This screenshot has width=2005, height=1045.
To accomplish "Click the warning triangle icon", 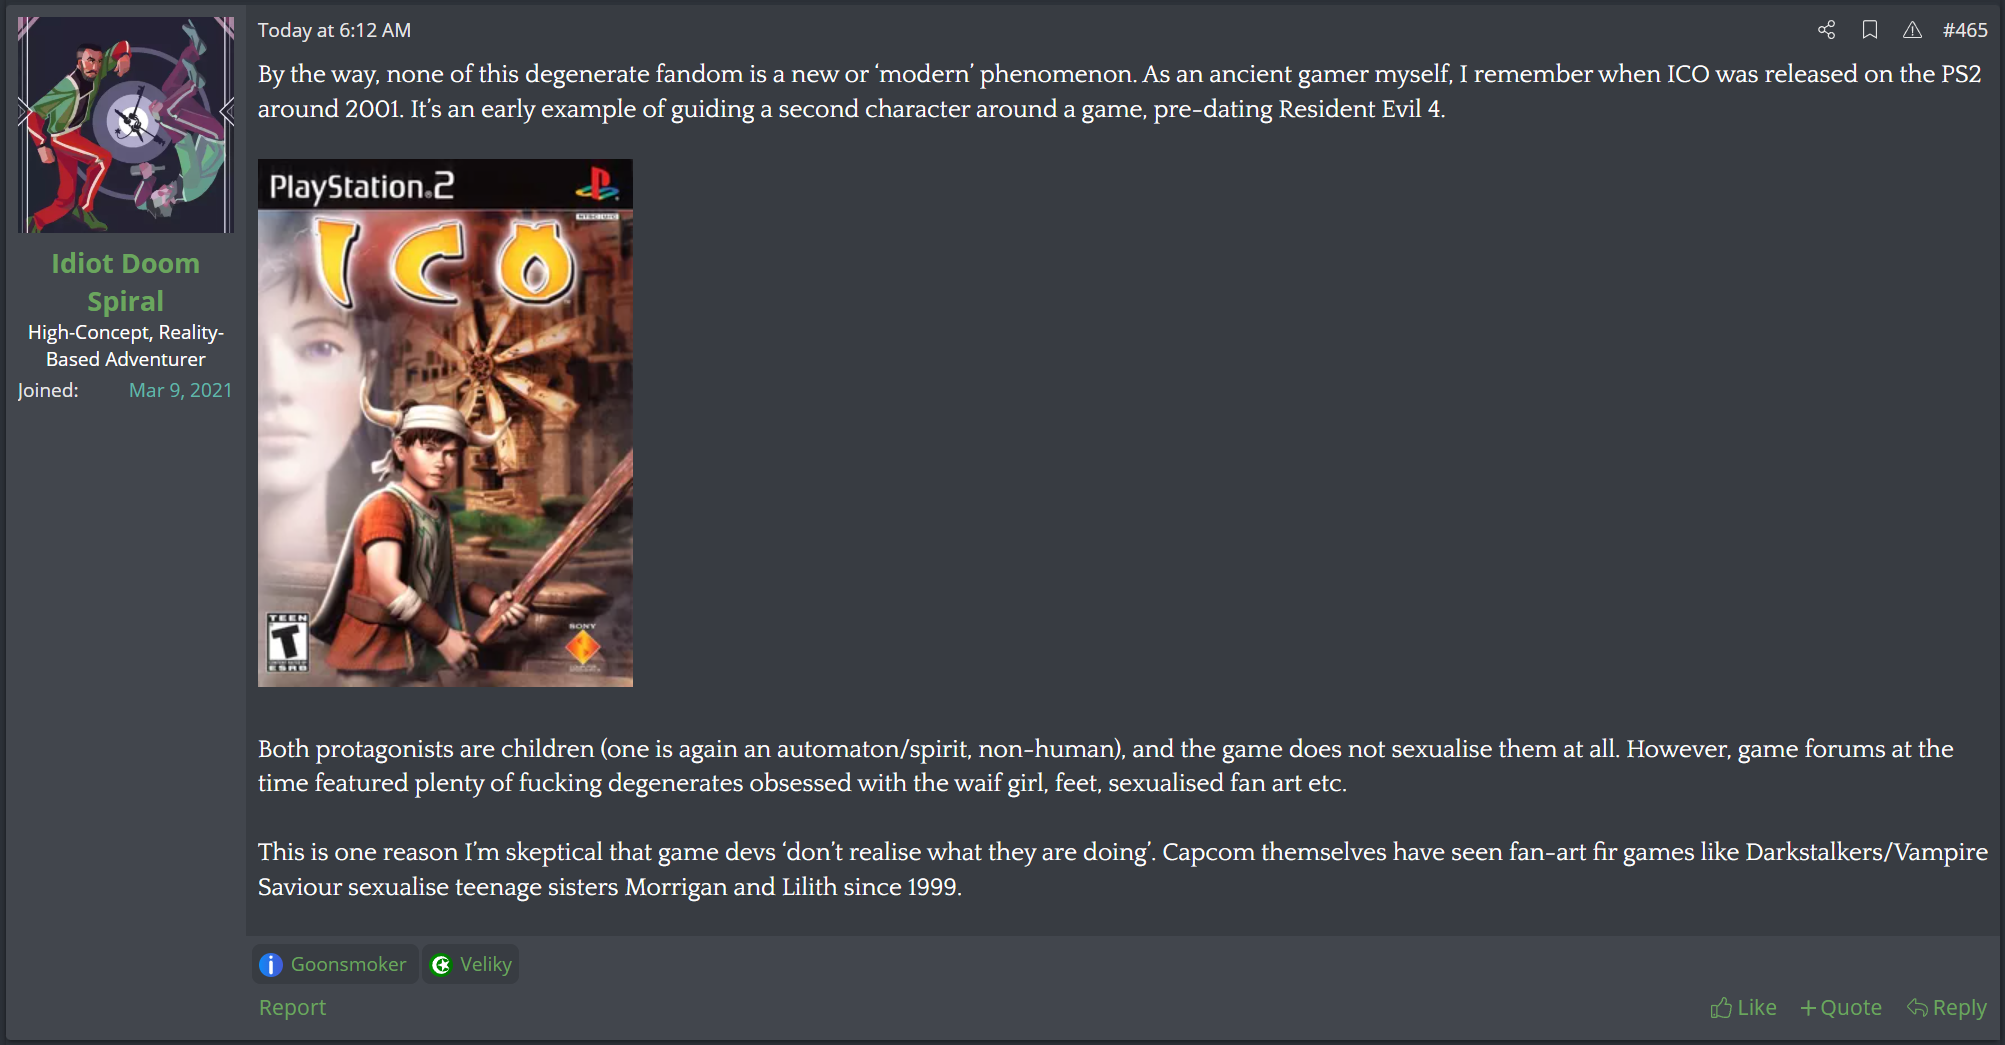I will coord(1912,30).
